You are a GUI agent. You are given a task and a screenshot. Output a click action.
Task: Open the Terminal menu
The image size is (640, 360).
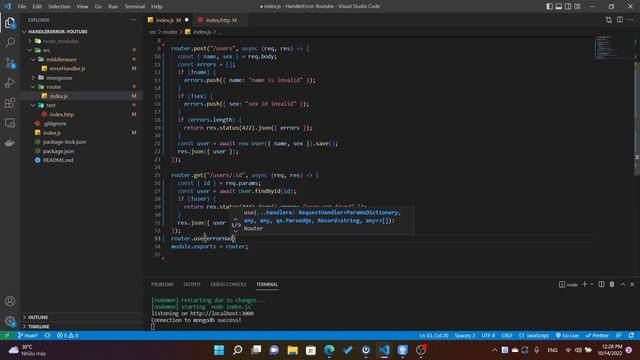point(134,7)
